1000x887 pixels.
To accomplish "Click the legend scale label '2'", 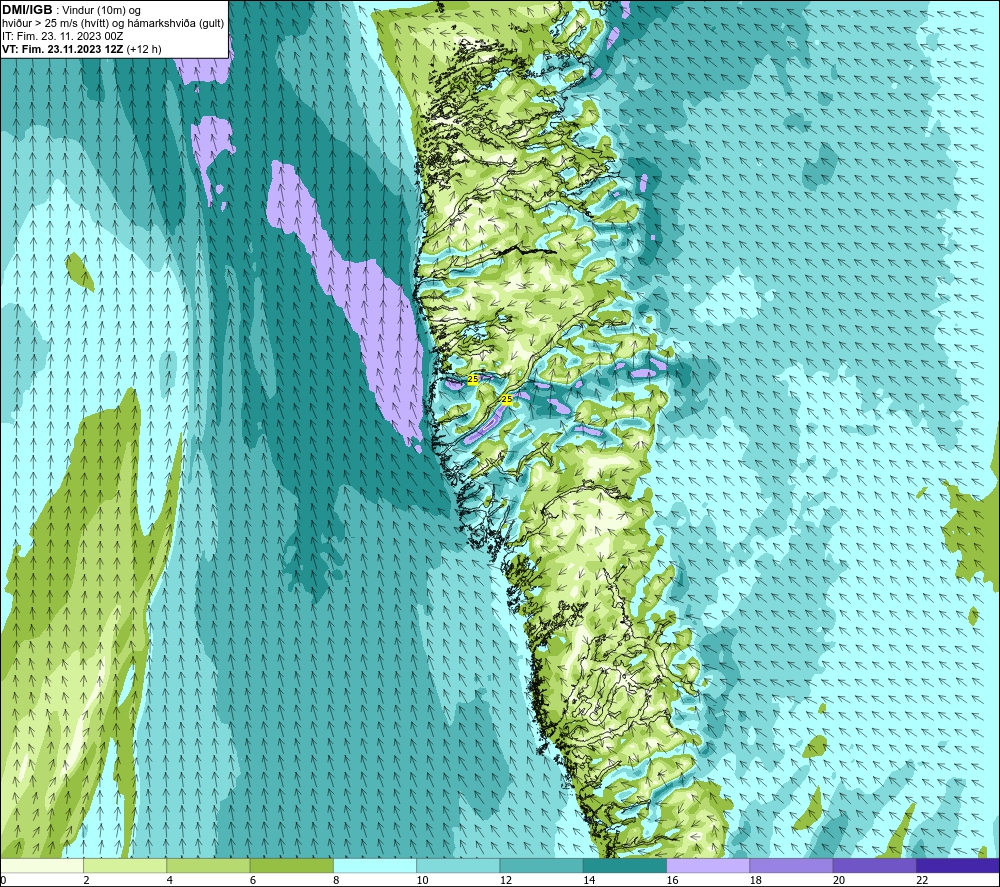I will click(86, 880).
